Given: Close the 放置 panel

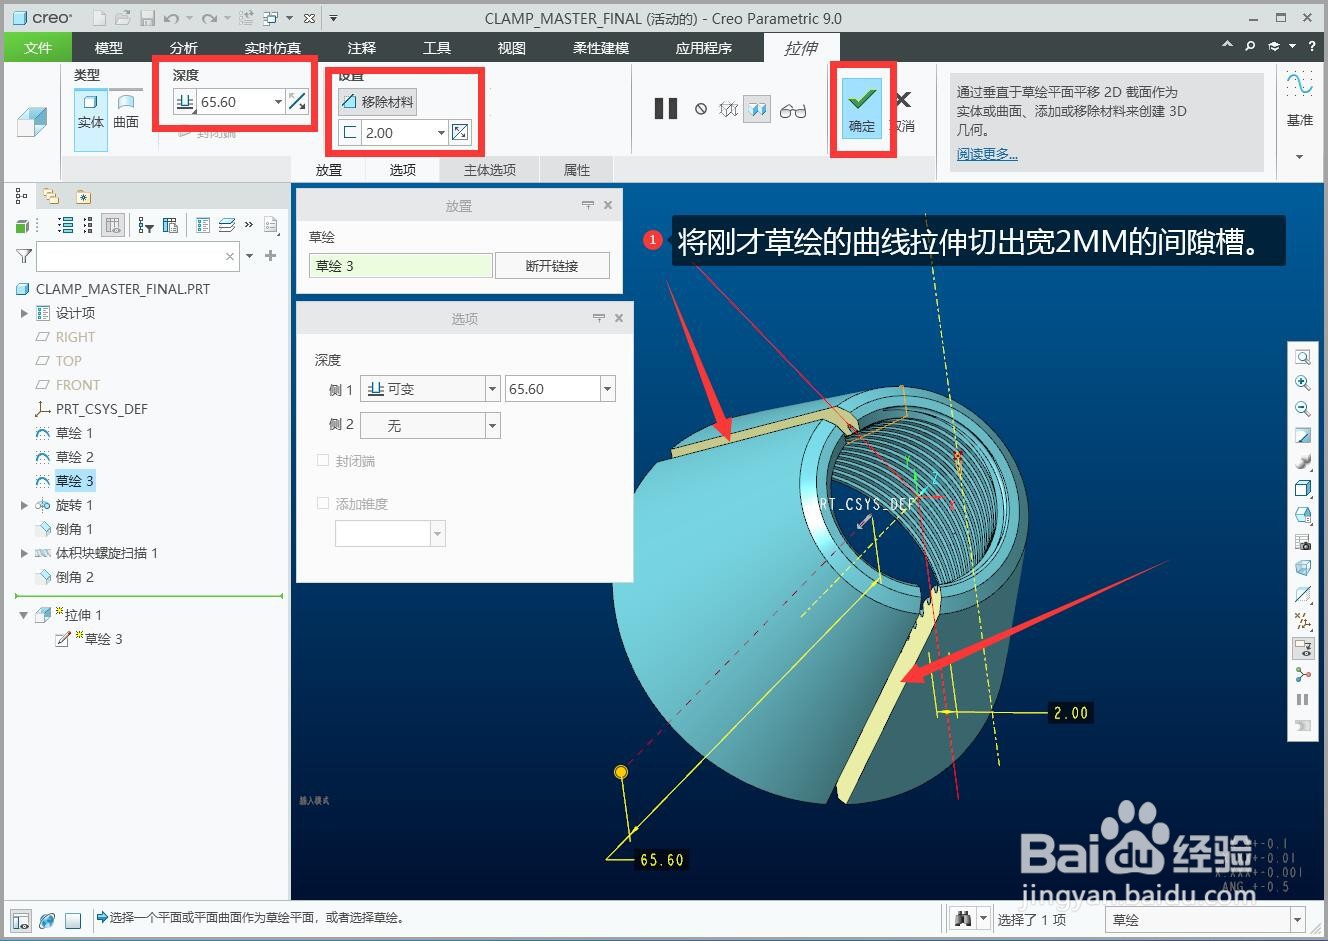Looking at the screenshot, I should (608, 205).
